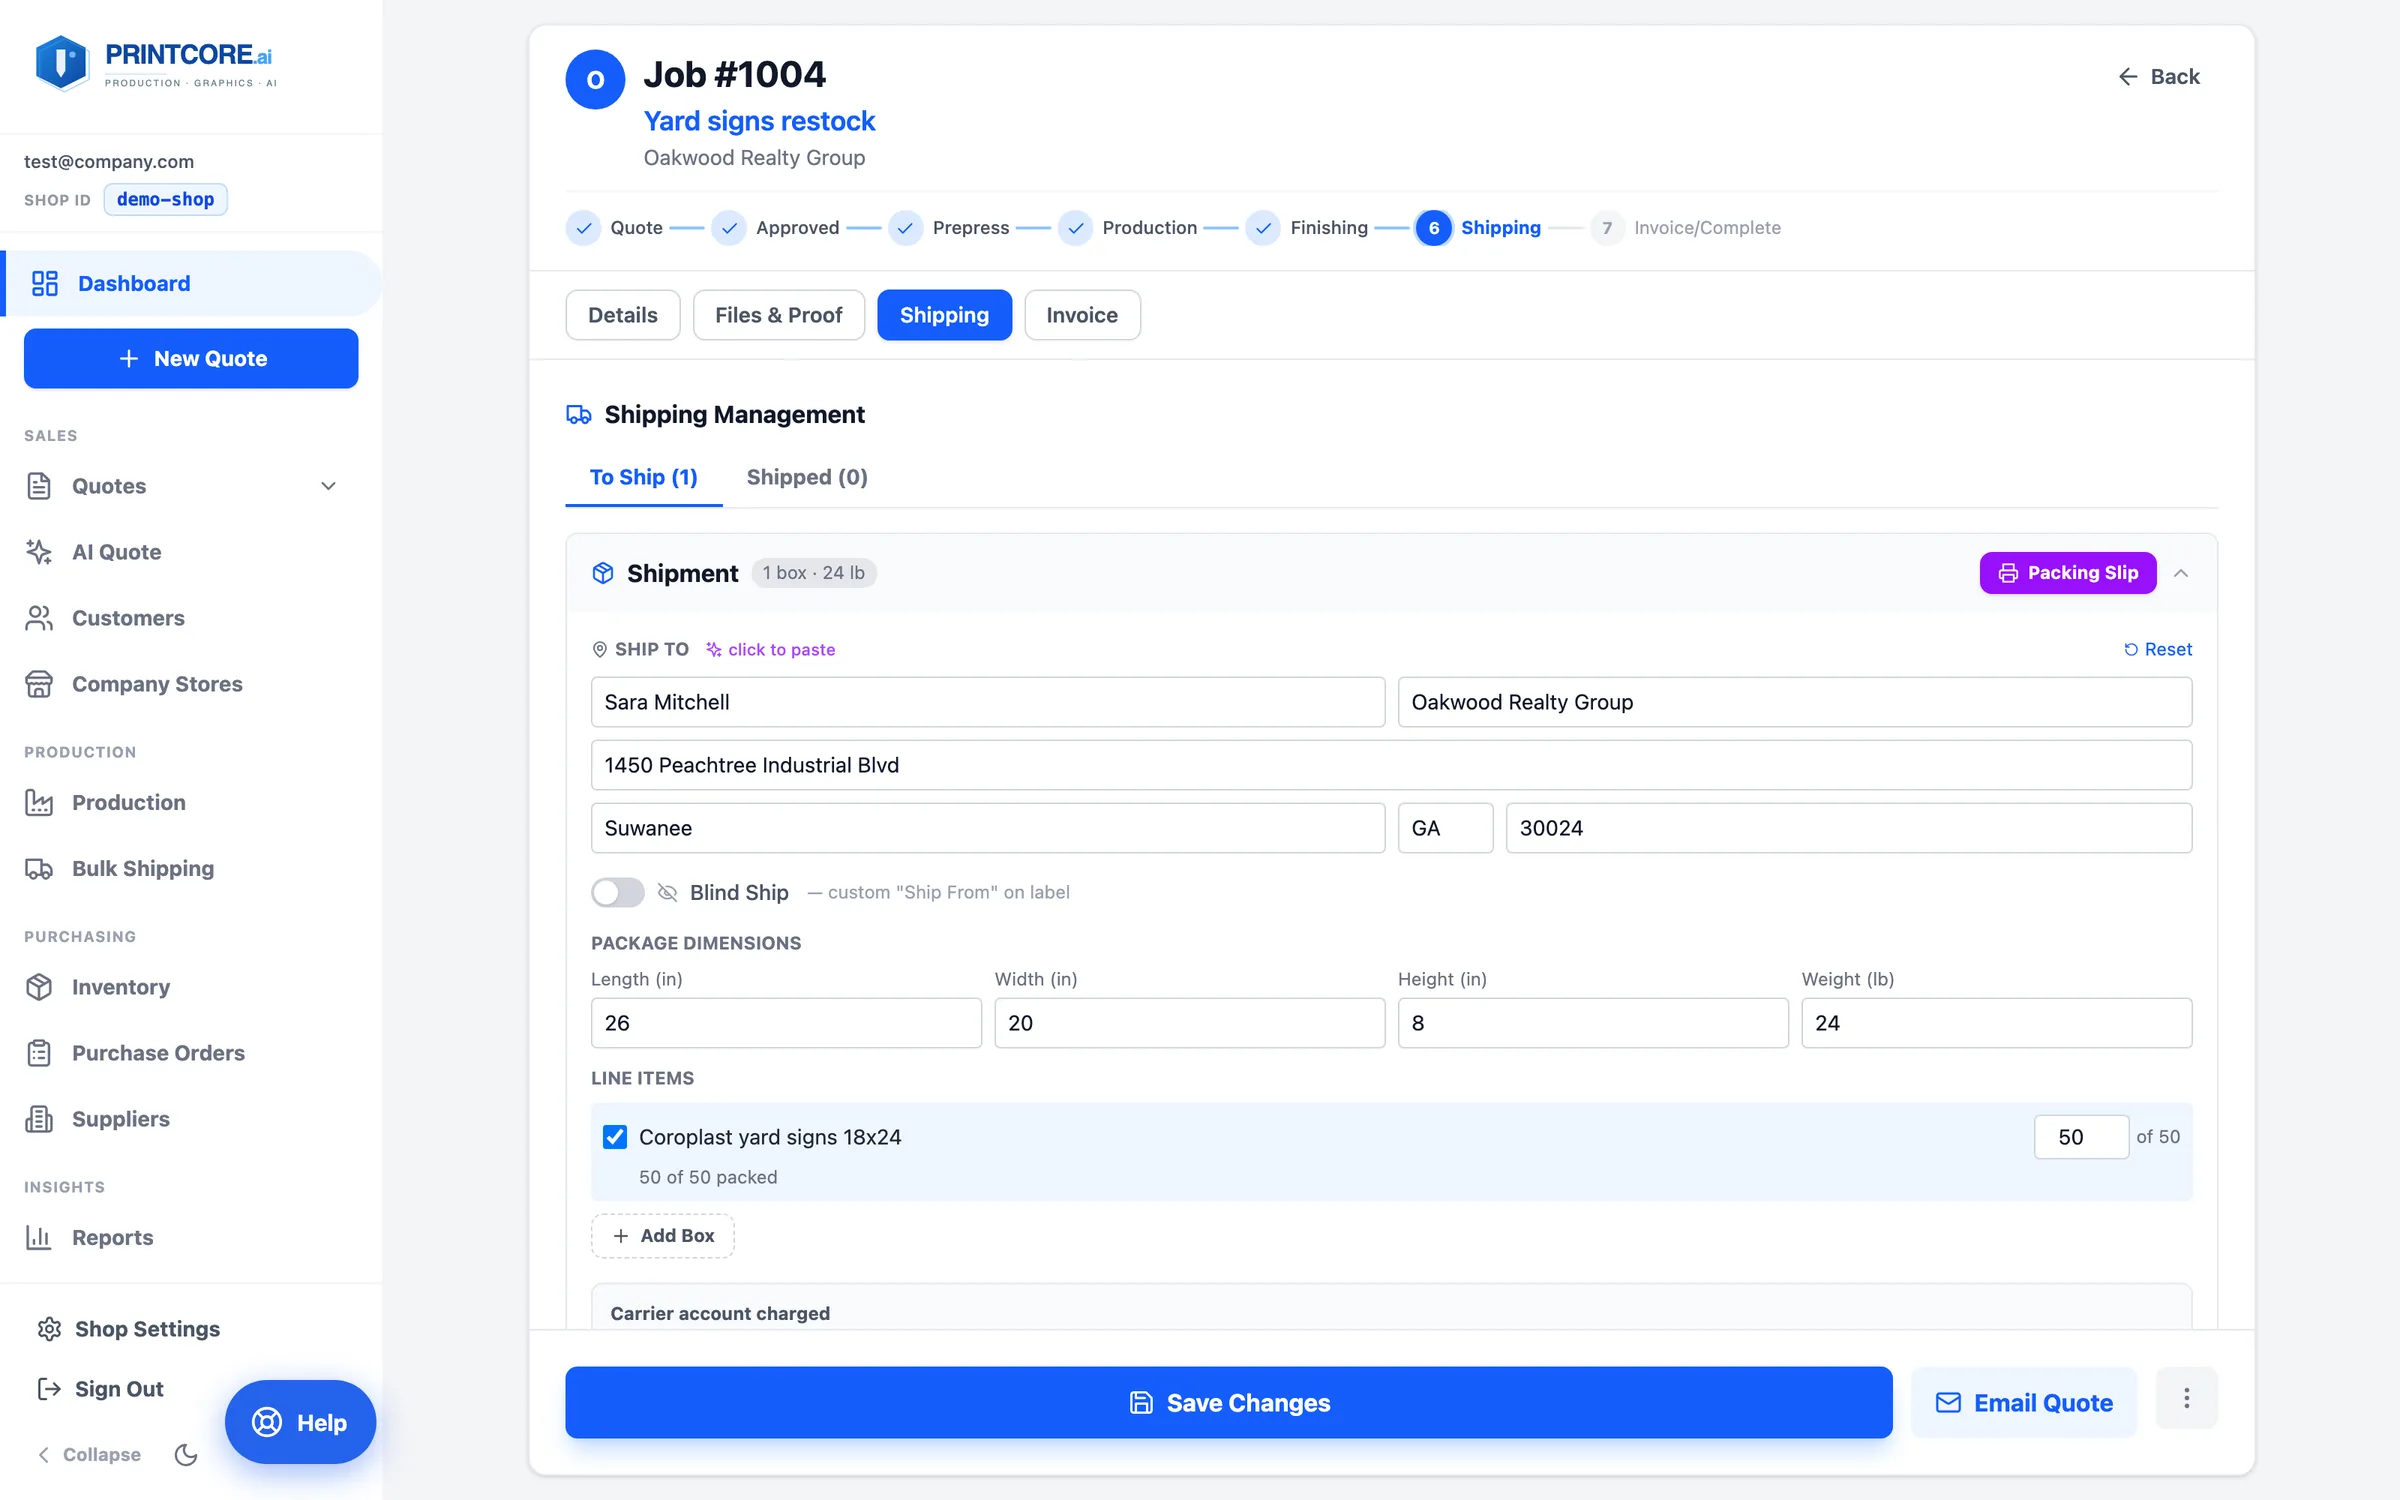Open Production in the sidebar
Viewport: 2400px width, 1500px height.
point(129,802)
